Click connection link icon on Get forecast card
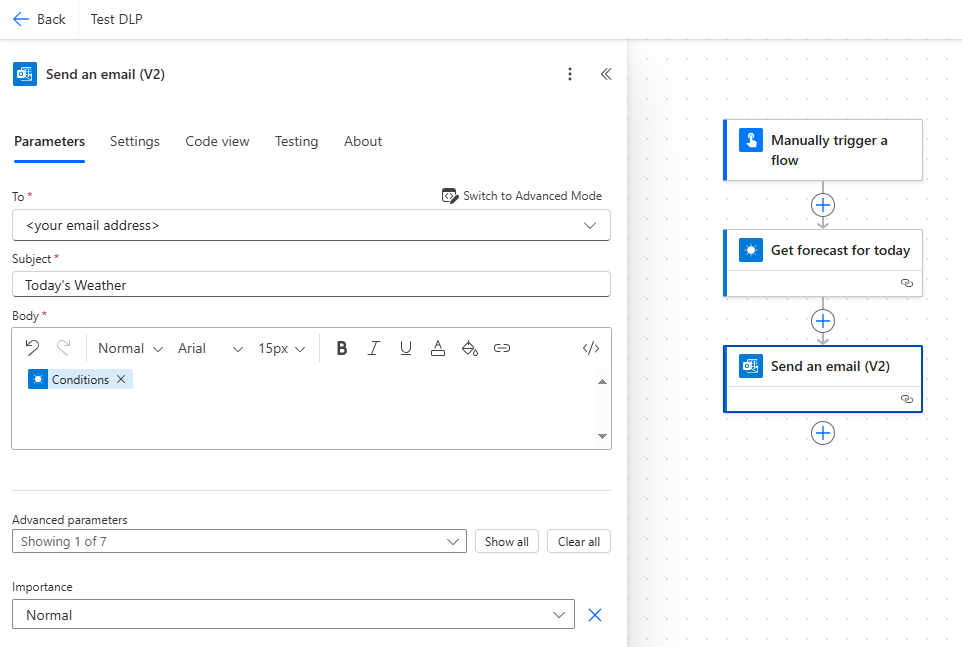The image size is (962, 647). tap(907, 283)
